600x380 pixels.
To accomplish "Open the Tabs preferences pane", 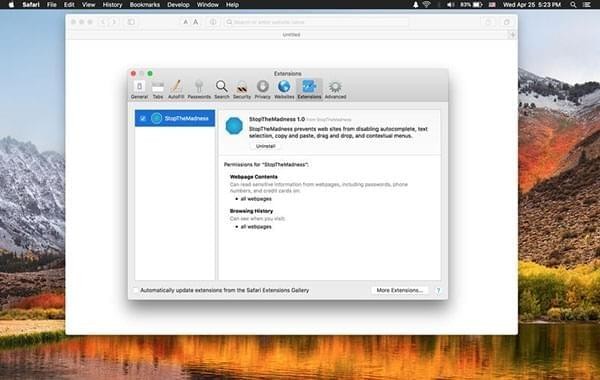I will [x=158, y=90].
